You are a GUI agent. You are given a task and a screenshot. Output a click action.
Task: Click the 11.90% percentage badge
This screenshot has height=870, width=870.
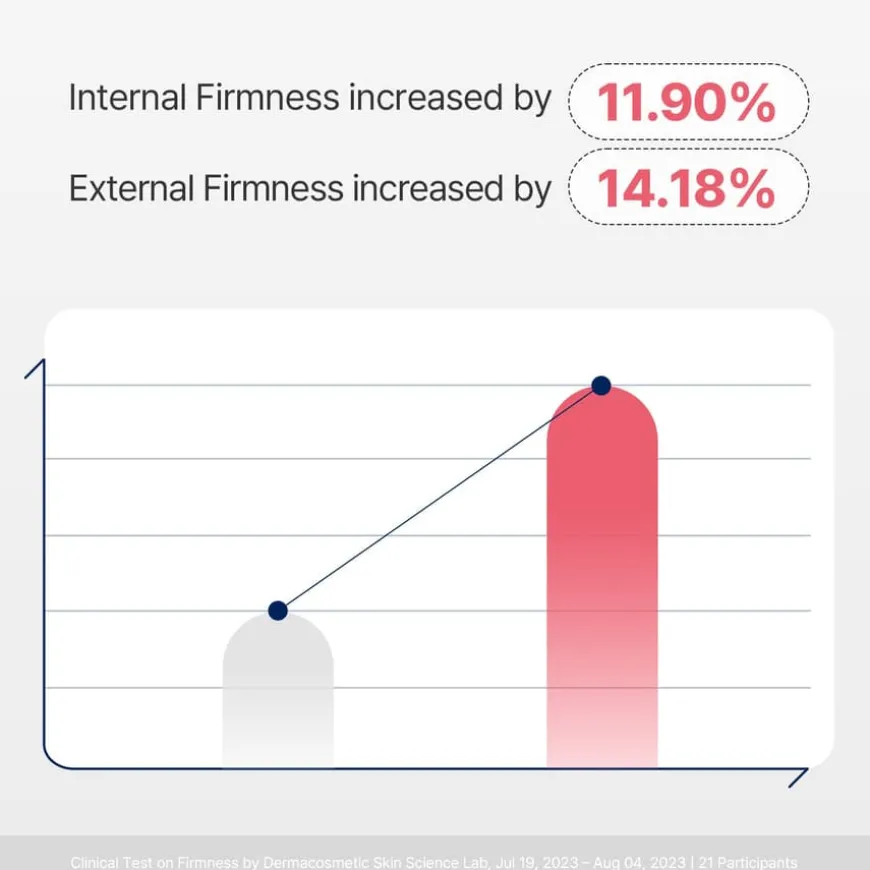coord(687,101)
